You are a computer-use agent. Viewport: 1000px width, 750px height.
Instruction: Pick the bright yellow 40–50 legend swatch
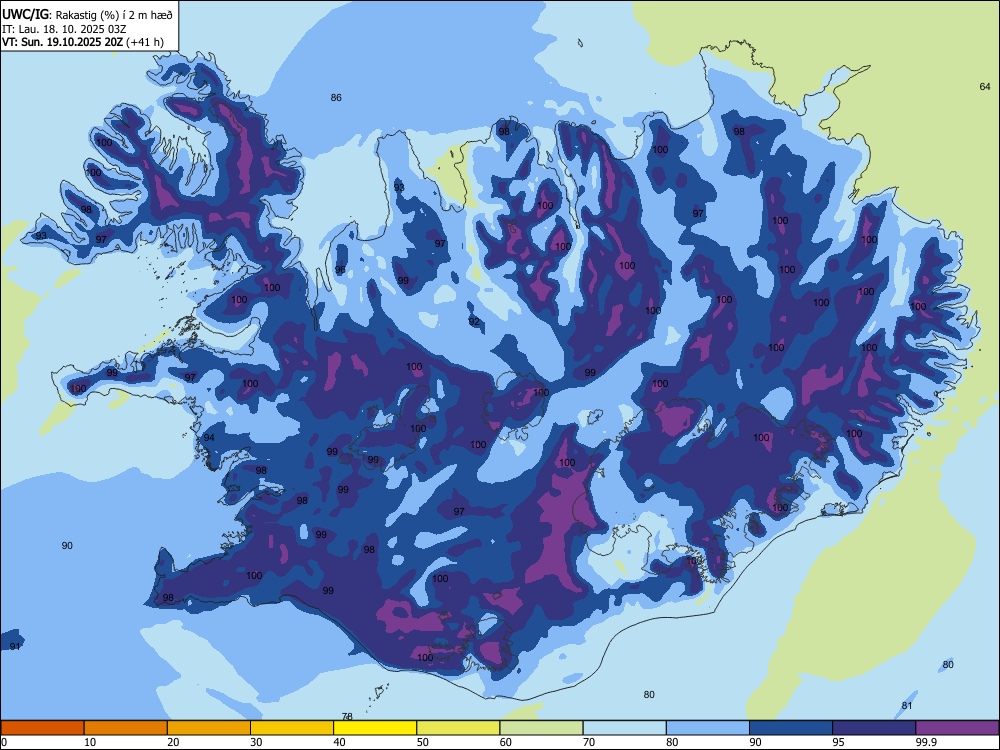coord(375,728)
